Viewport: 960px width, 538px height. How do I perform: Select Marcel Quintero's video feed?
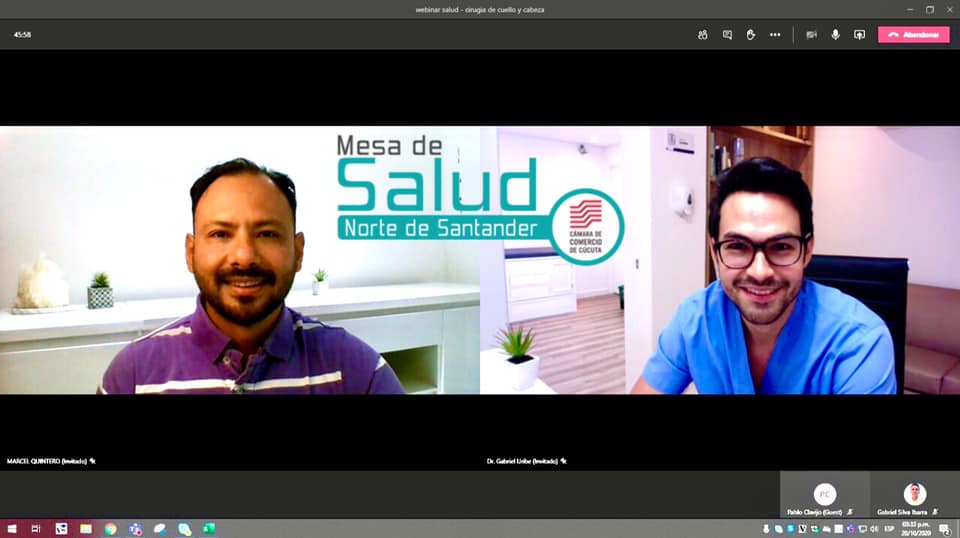pyautogui.click(x=240, y=260)
